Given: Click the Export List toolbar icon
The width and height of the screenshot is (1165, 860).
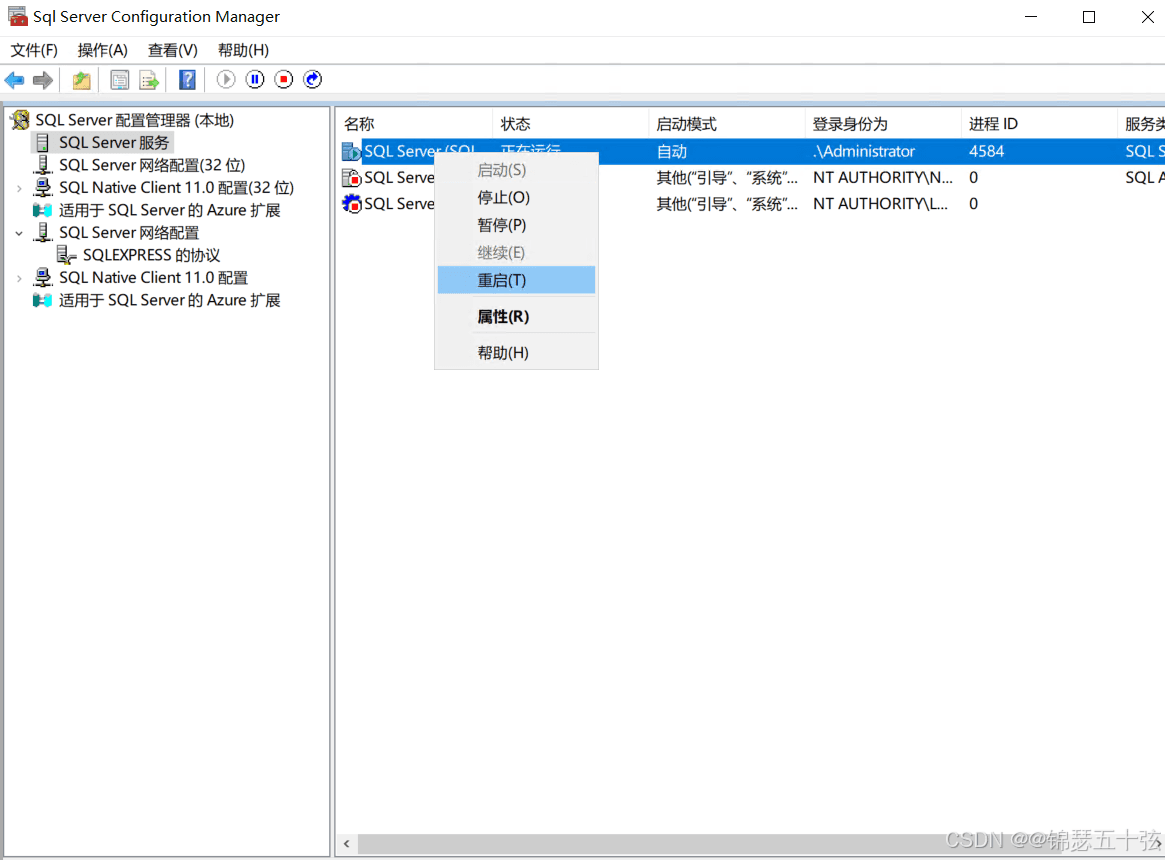Looking at the screenshot, I should [x=149, y=80].
